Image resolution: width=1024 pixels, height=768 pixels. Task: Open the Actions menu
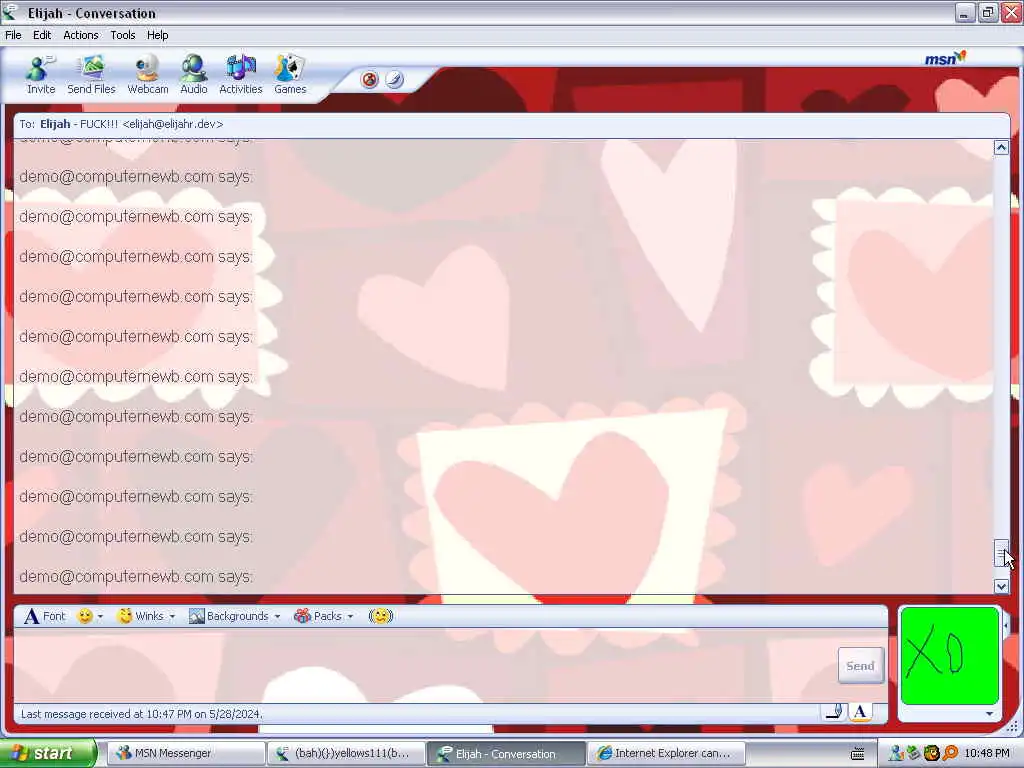(x=81, y=35)
